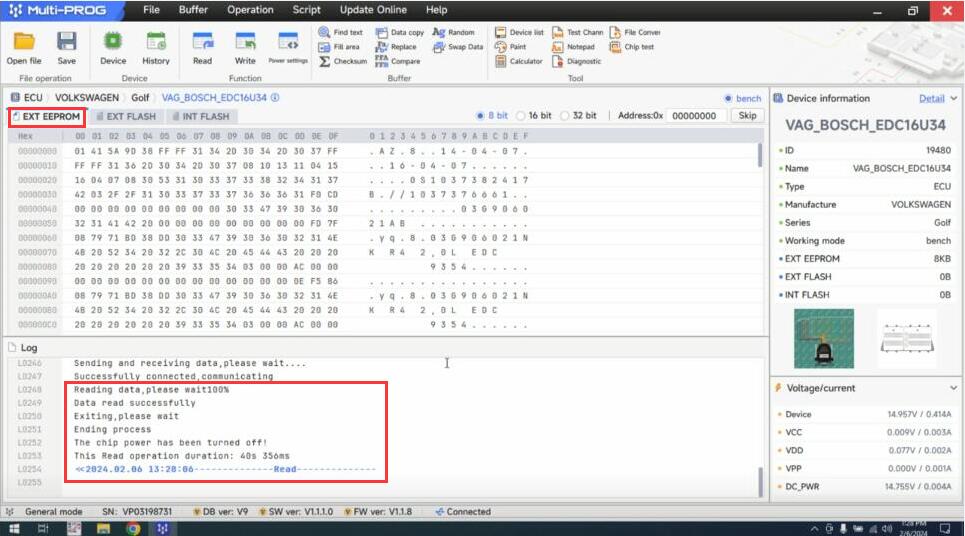Open the History list

click(156, 48)
